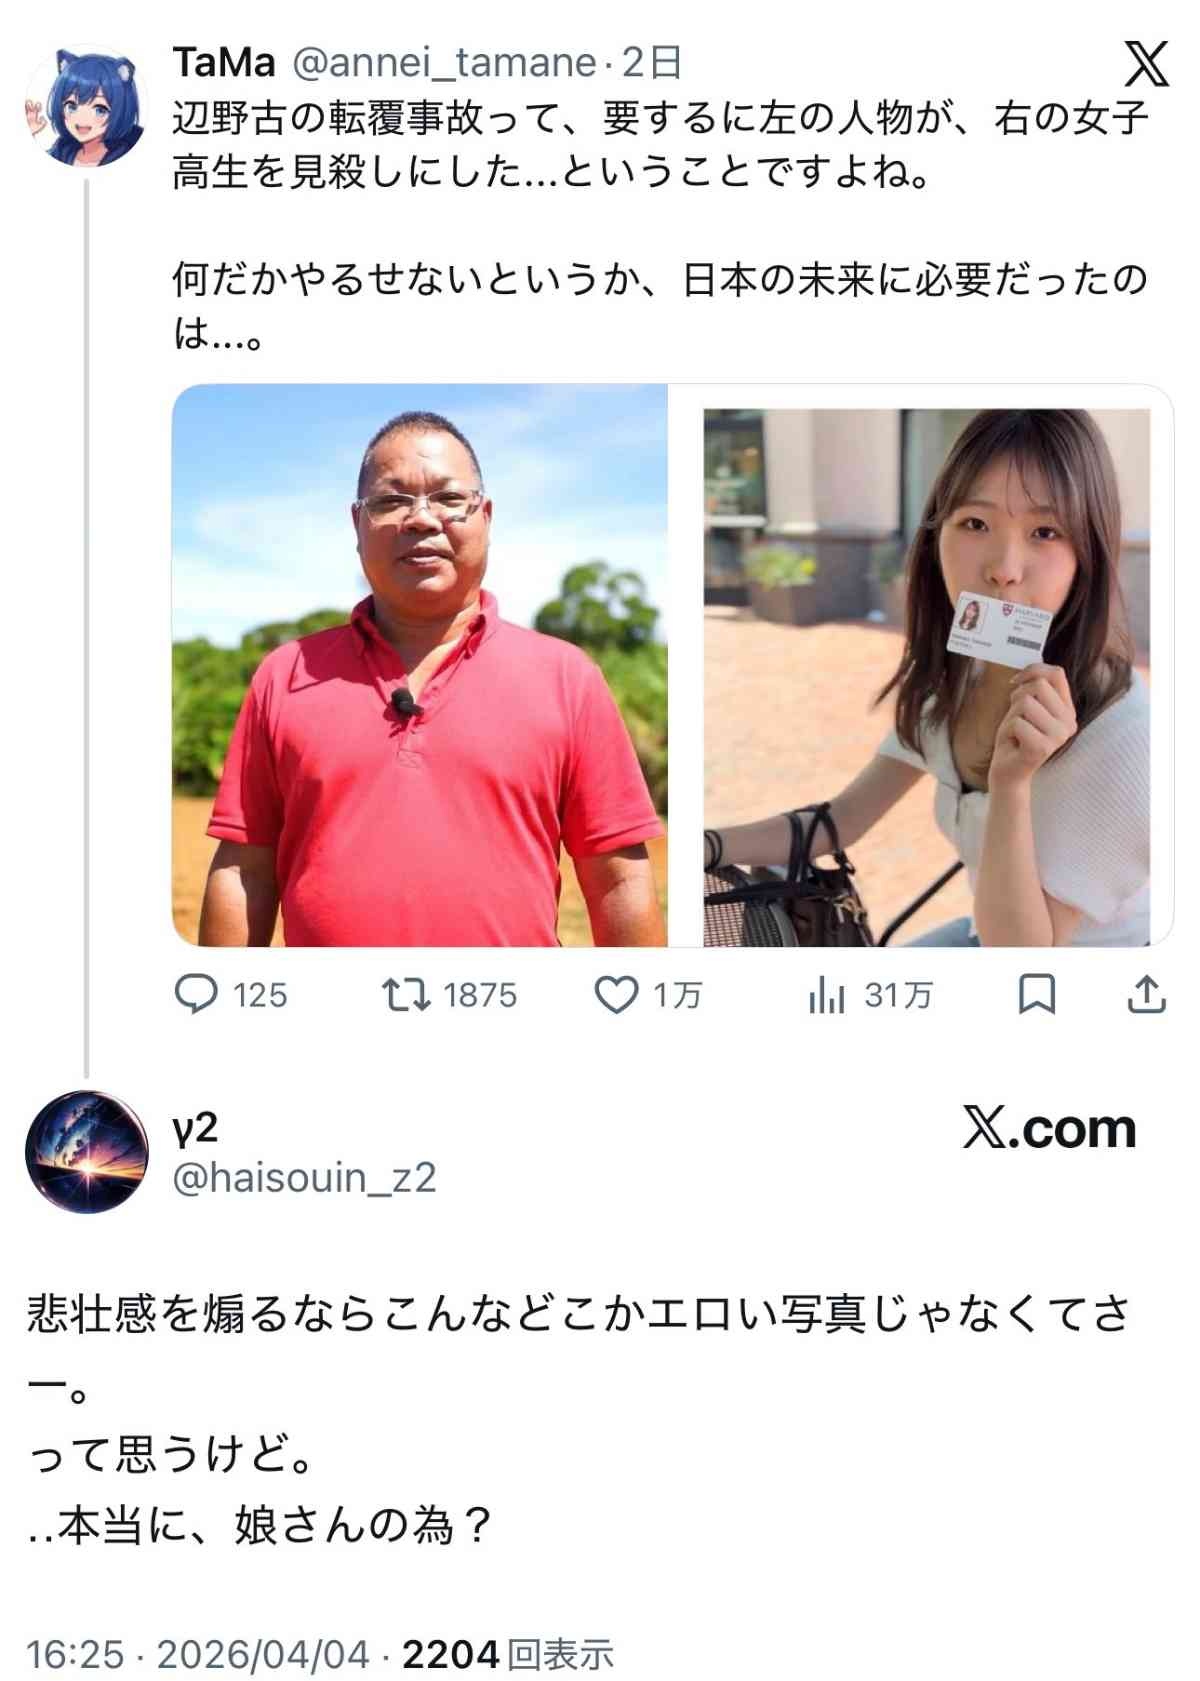
Task: Click the X.com watermark logo
Action: pyautogui.click(x=1049, y=1128)
